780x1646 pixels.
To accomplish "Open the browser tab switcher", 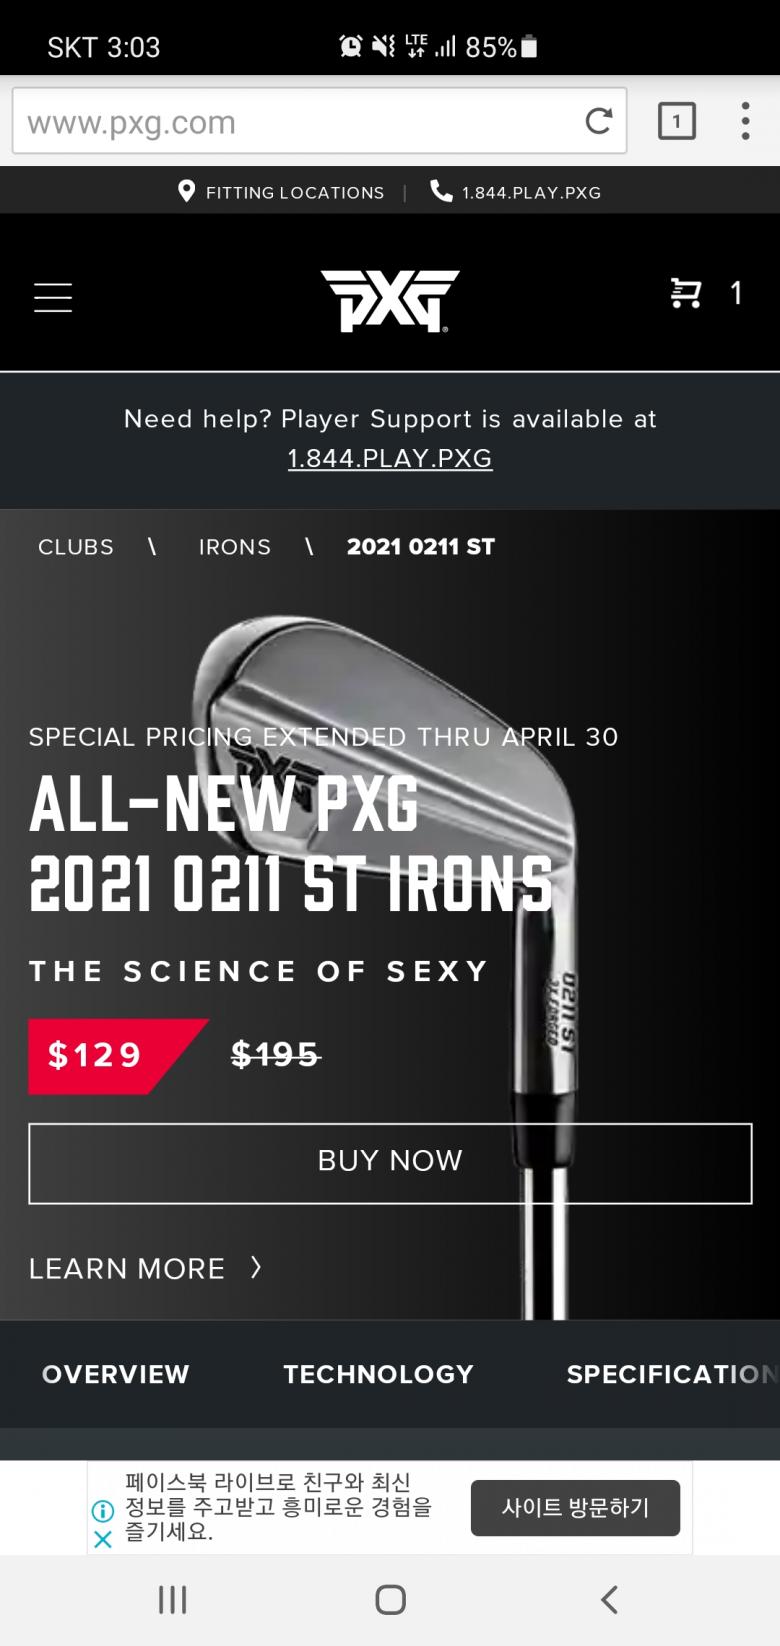I will pos(676,121).
